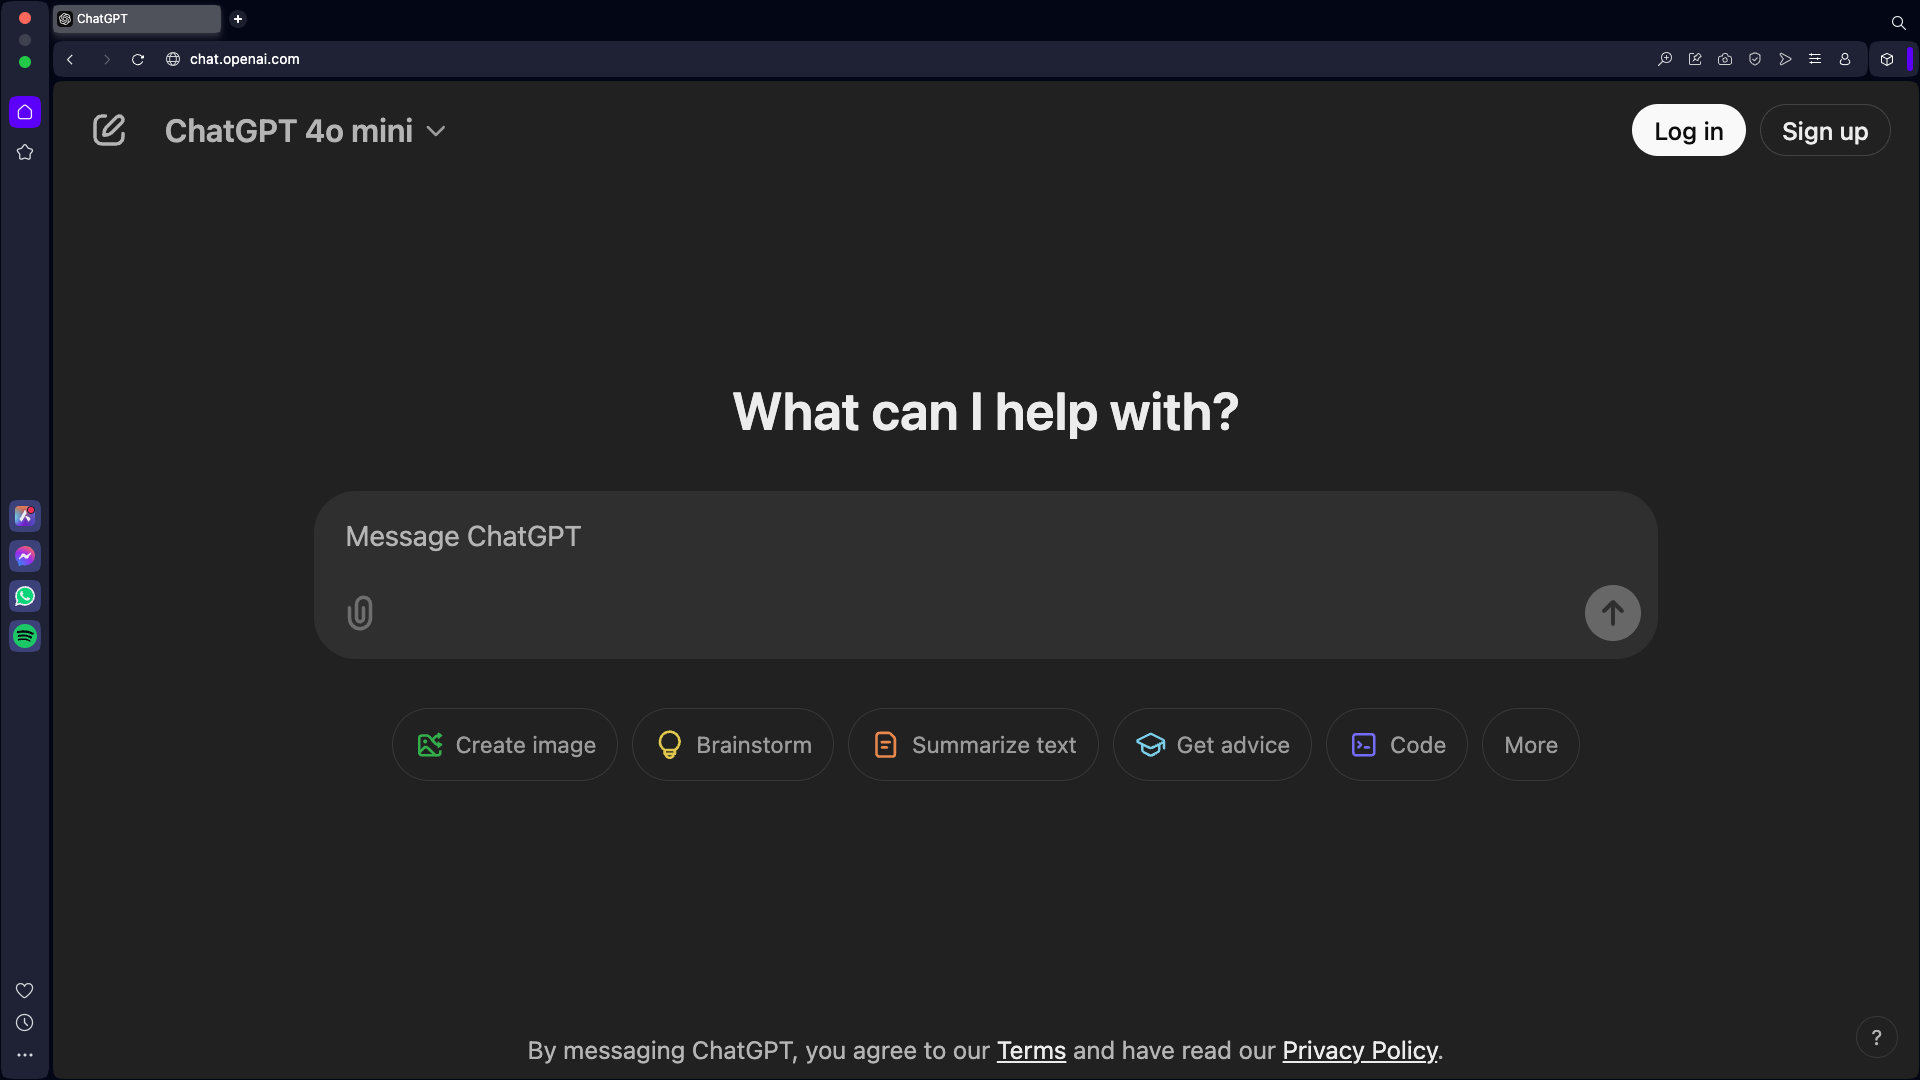Open history with the sidebar clock icon

pyautogui.click(x=25, y=1023)
